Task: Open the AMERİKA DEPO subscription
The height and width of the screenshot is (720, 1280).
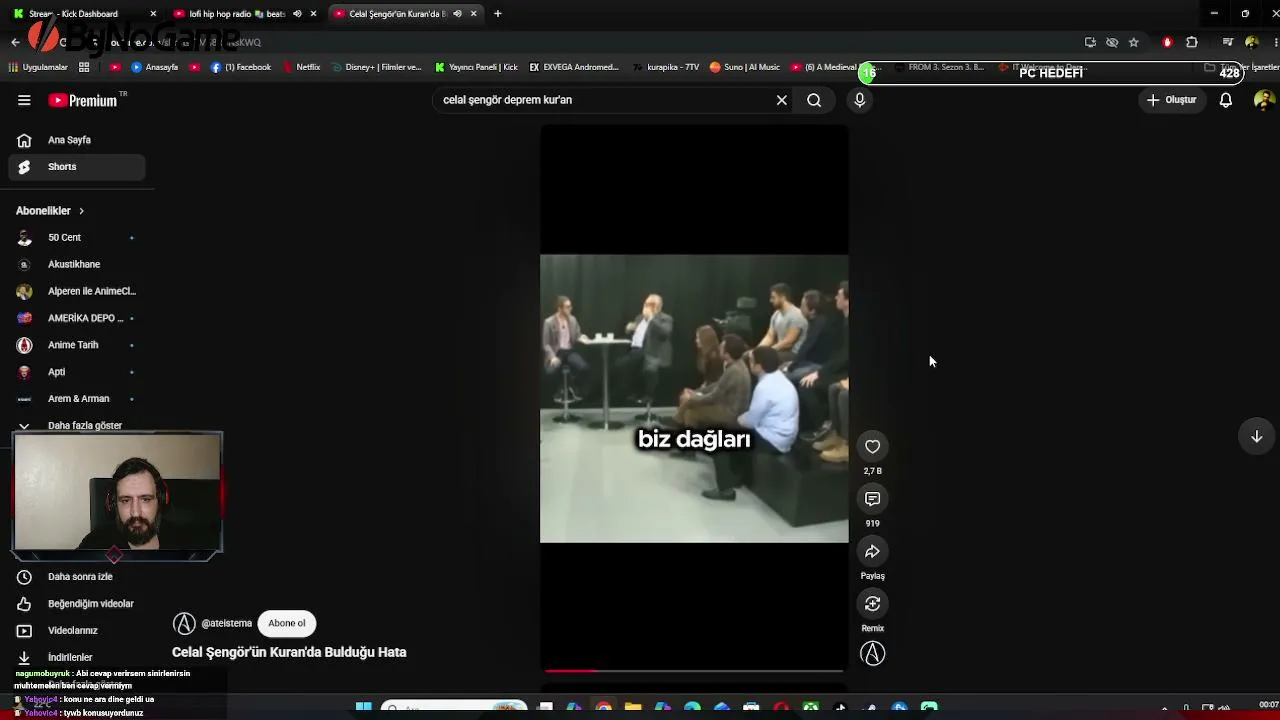Action: [x=77, y=318]
